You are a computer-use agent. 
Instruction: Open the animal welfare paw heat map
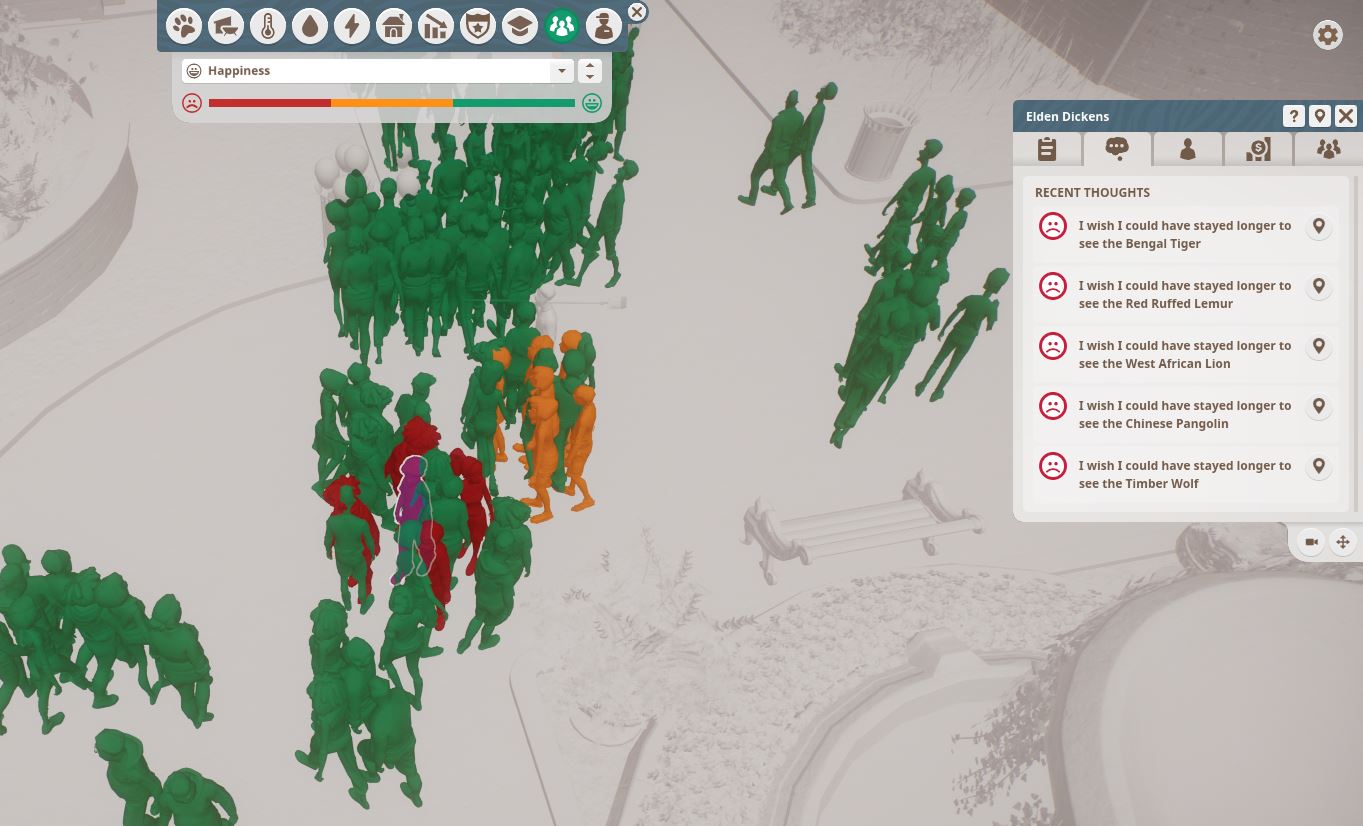(184, 26)
